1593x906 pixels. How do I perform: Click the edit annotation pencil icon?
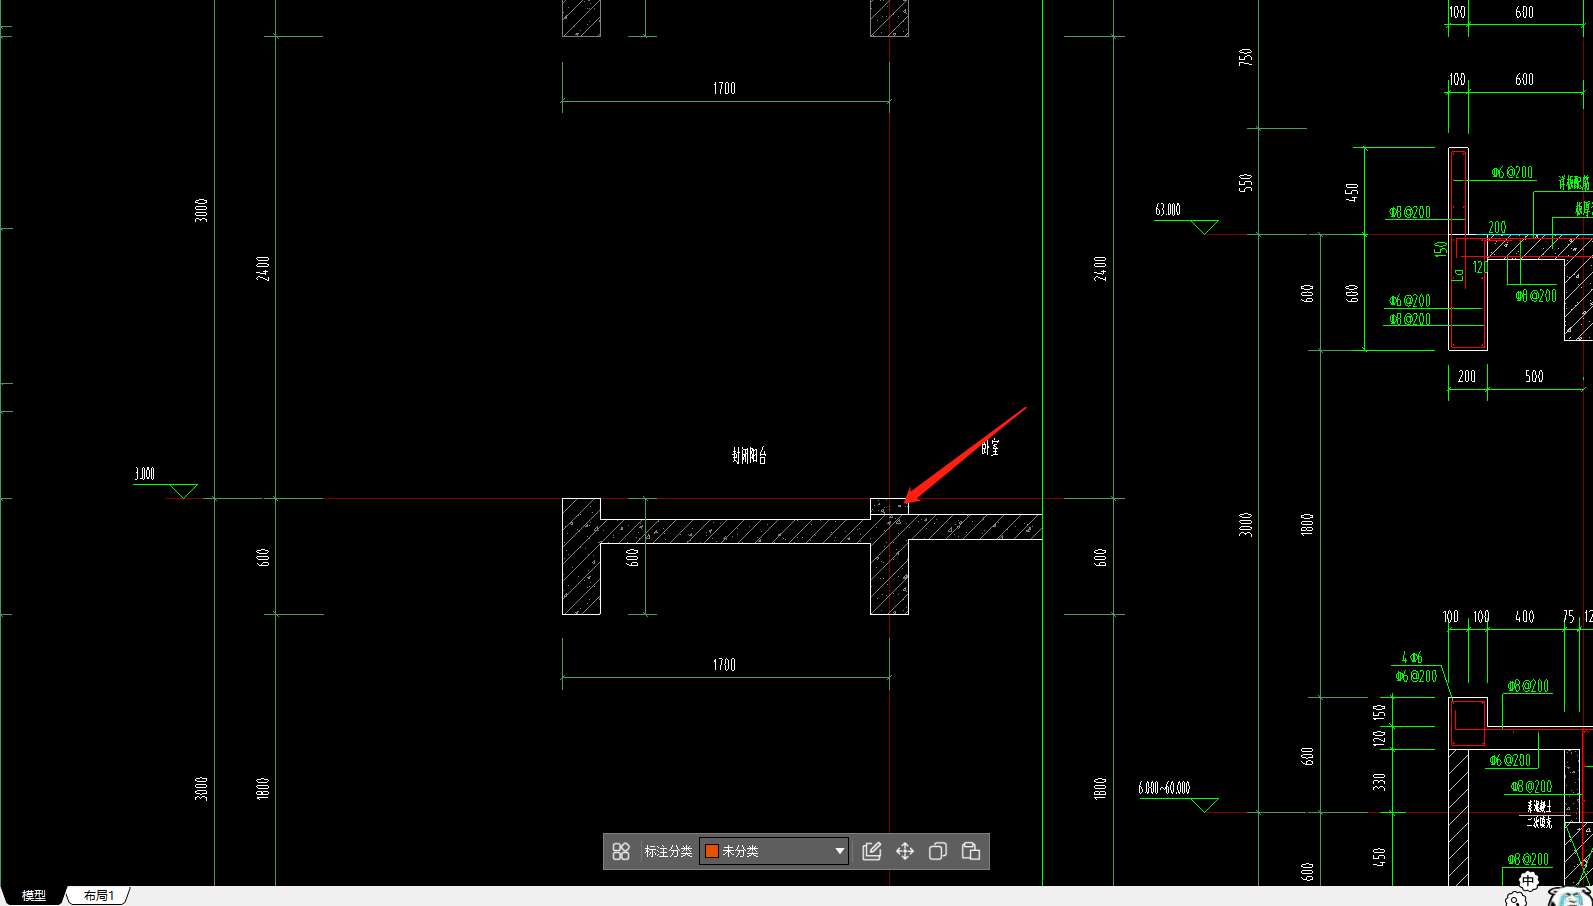click(x=872, y=851)
